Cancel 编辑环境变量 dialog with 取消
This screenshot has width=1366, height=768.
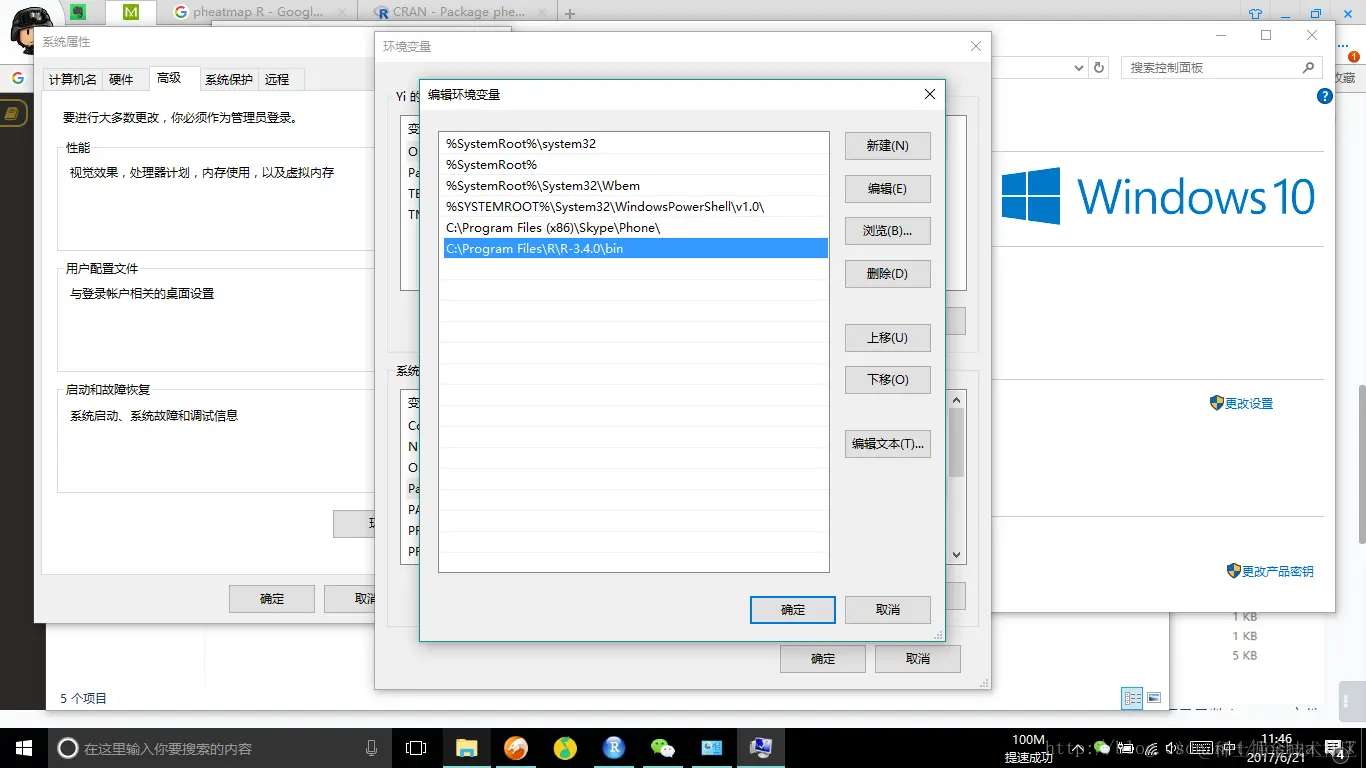pos(888,610)
